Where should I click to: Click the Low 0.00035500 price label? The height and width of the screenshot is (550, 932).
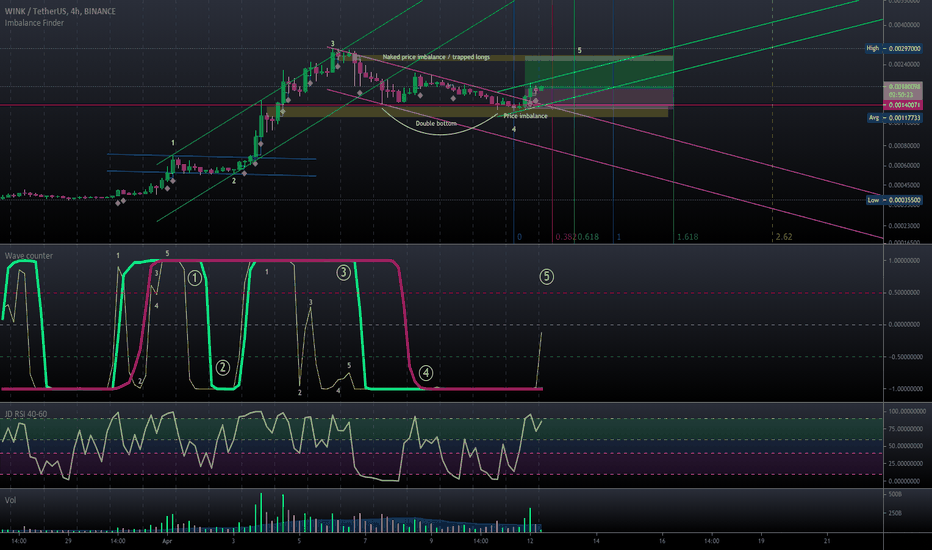(894, 200)
